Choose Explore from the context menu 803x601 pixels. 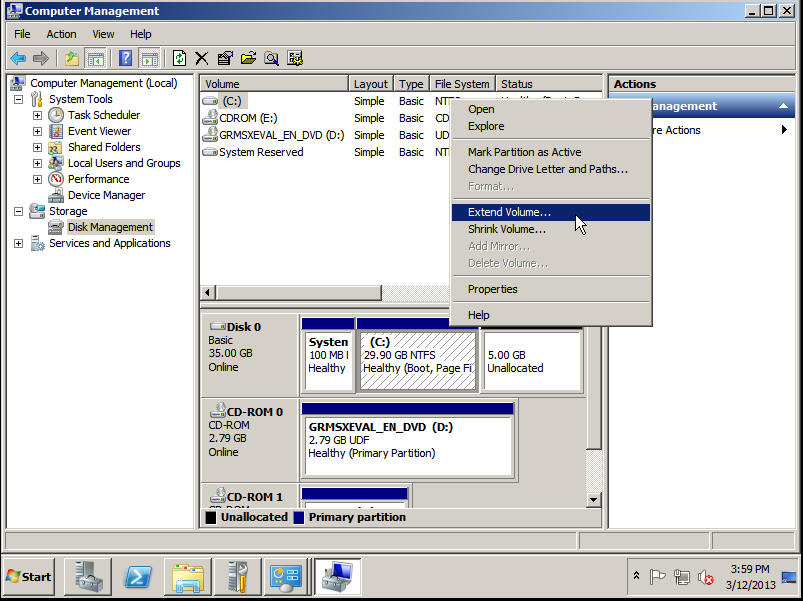pos(551,126)
